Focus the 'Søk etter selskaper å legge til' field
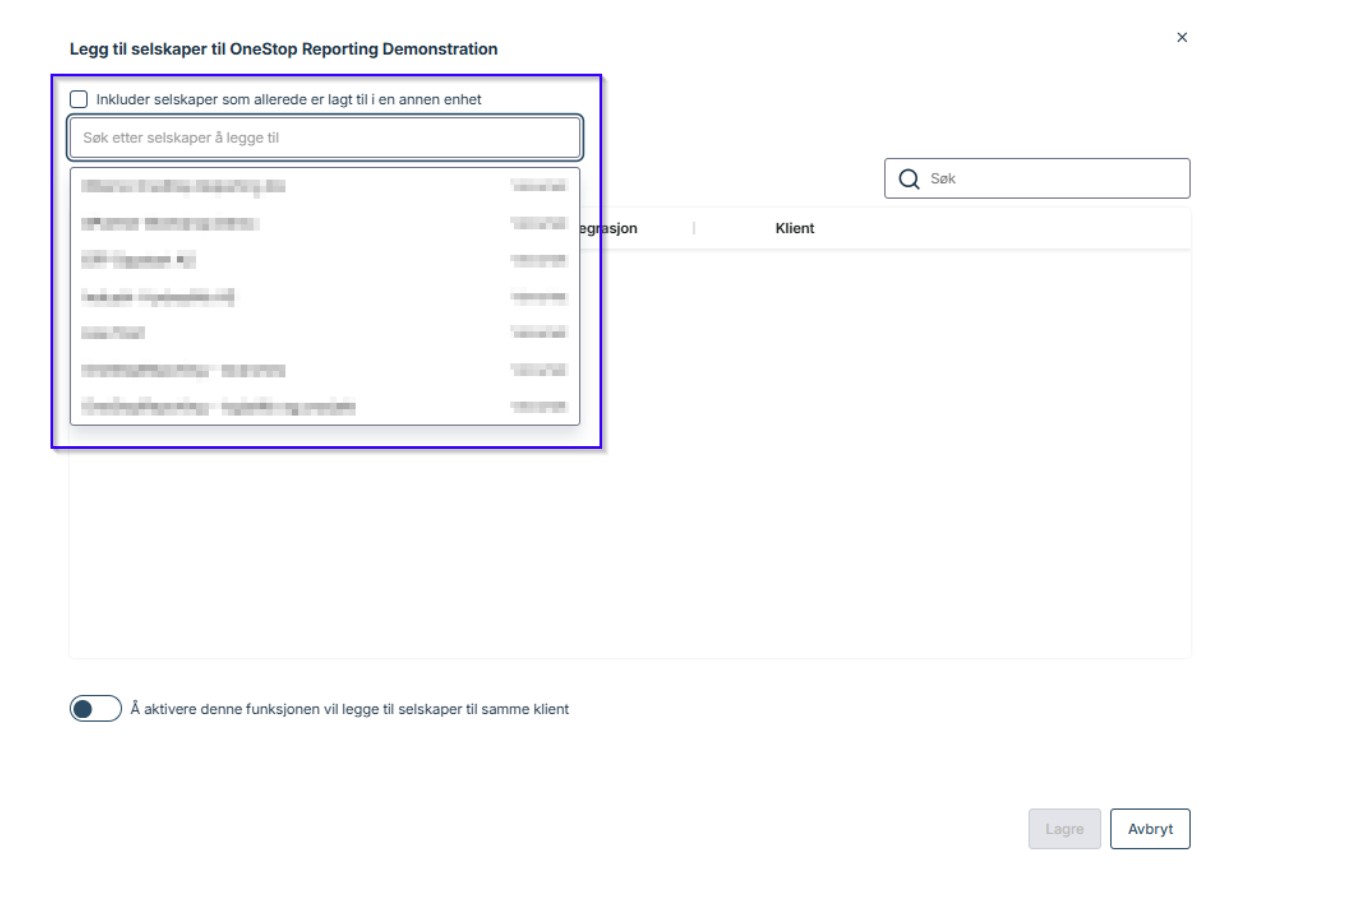Image resolution: width=1372 pixels, height=899 pixels. (x=324, y=138)
